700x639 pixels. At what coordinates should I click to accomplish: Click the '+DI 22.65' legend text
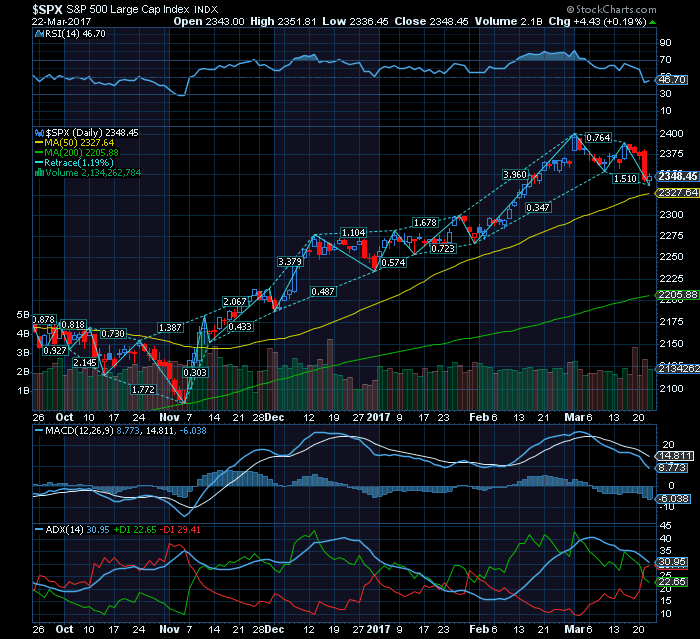pos(135,530)
